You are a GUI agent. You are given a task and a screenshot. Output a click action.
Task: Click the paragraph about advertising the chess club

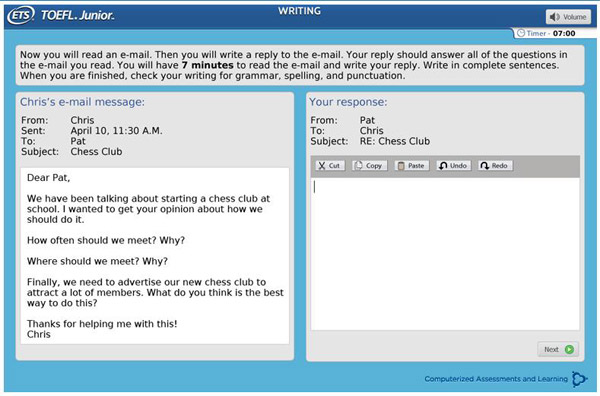[x=155, y=293]
